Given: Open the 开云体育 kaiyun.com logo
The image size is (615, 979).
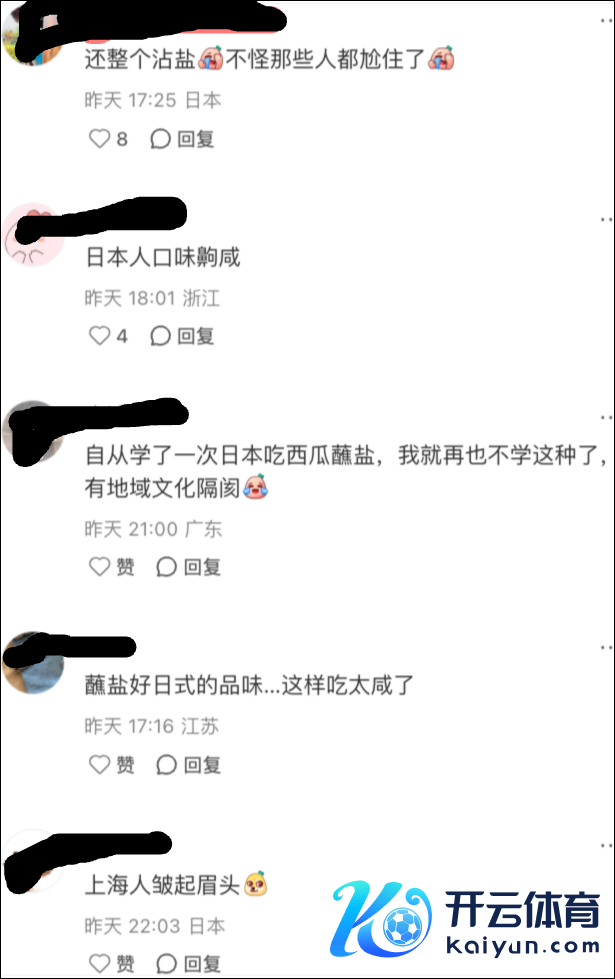Looking at the screenshot, I should point(466,918).
